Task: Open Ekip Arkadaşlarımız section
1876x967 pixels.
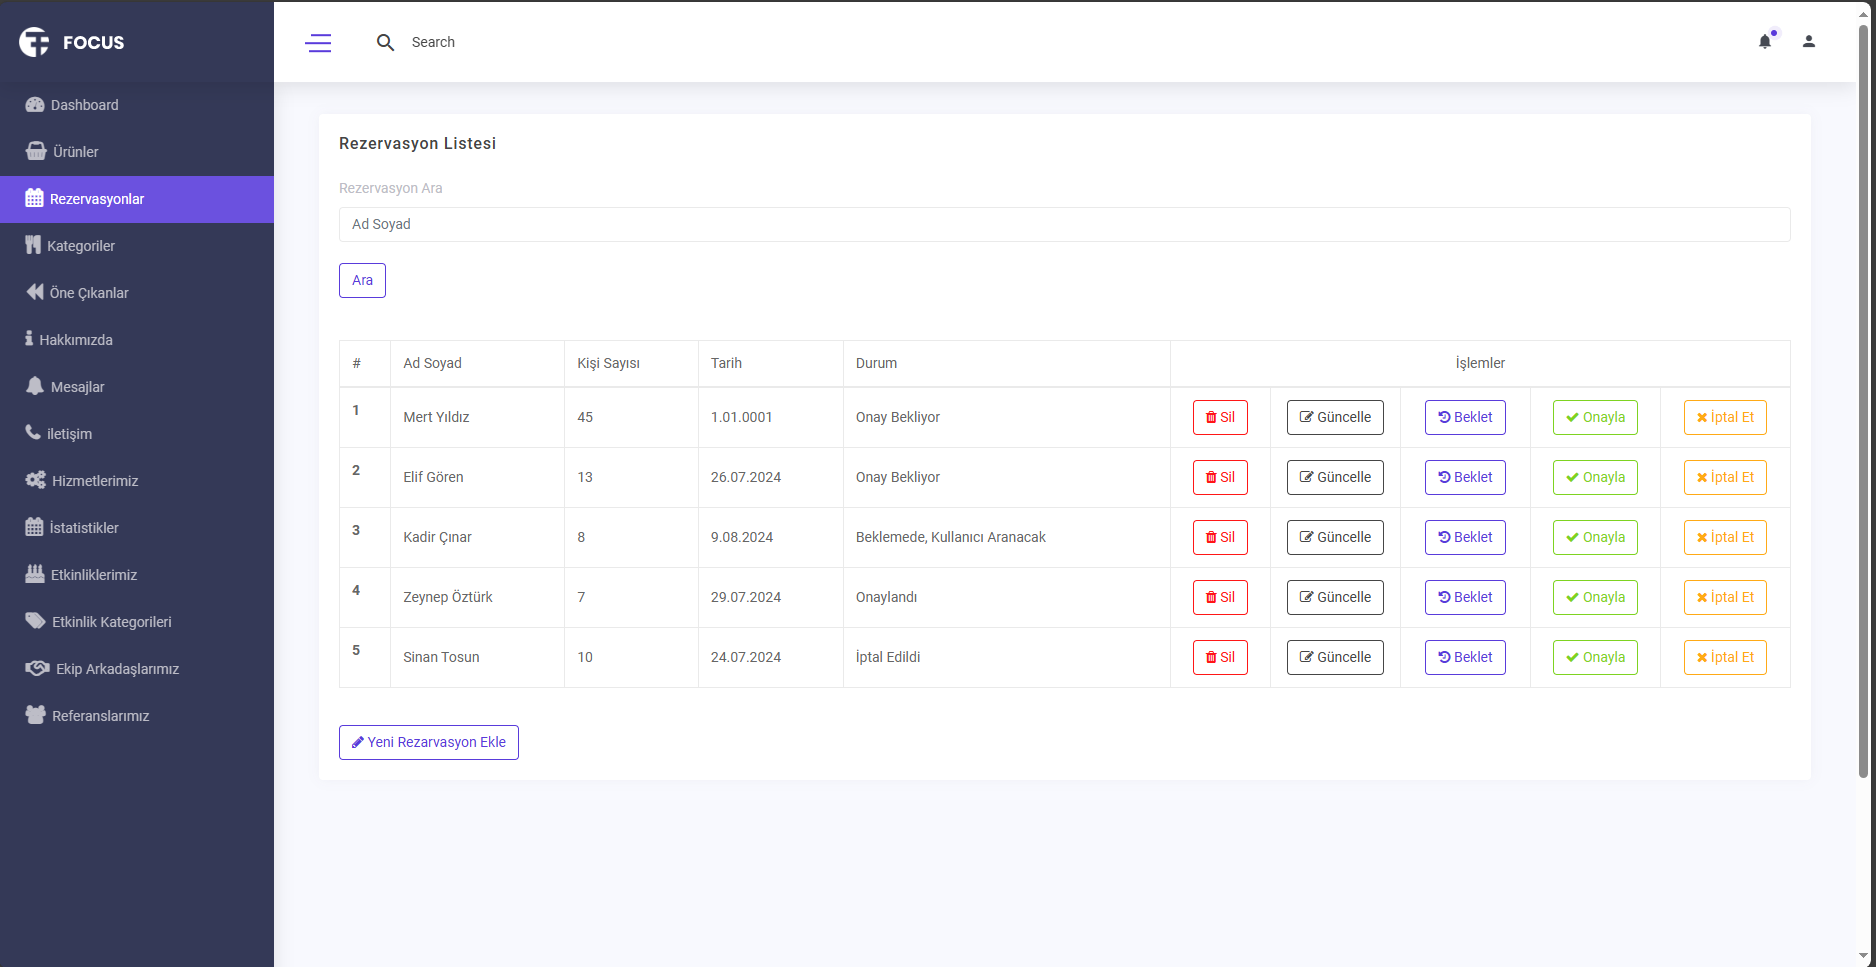Action: (117, 669)
